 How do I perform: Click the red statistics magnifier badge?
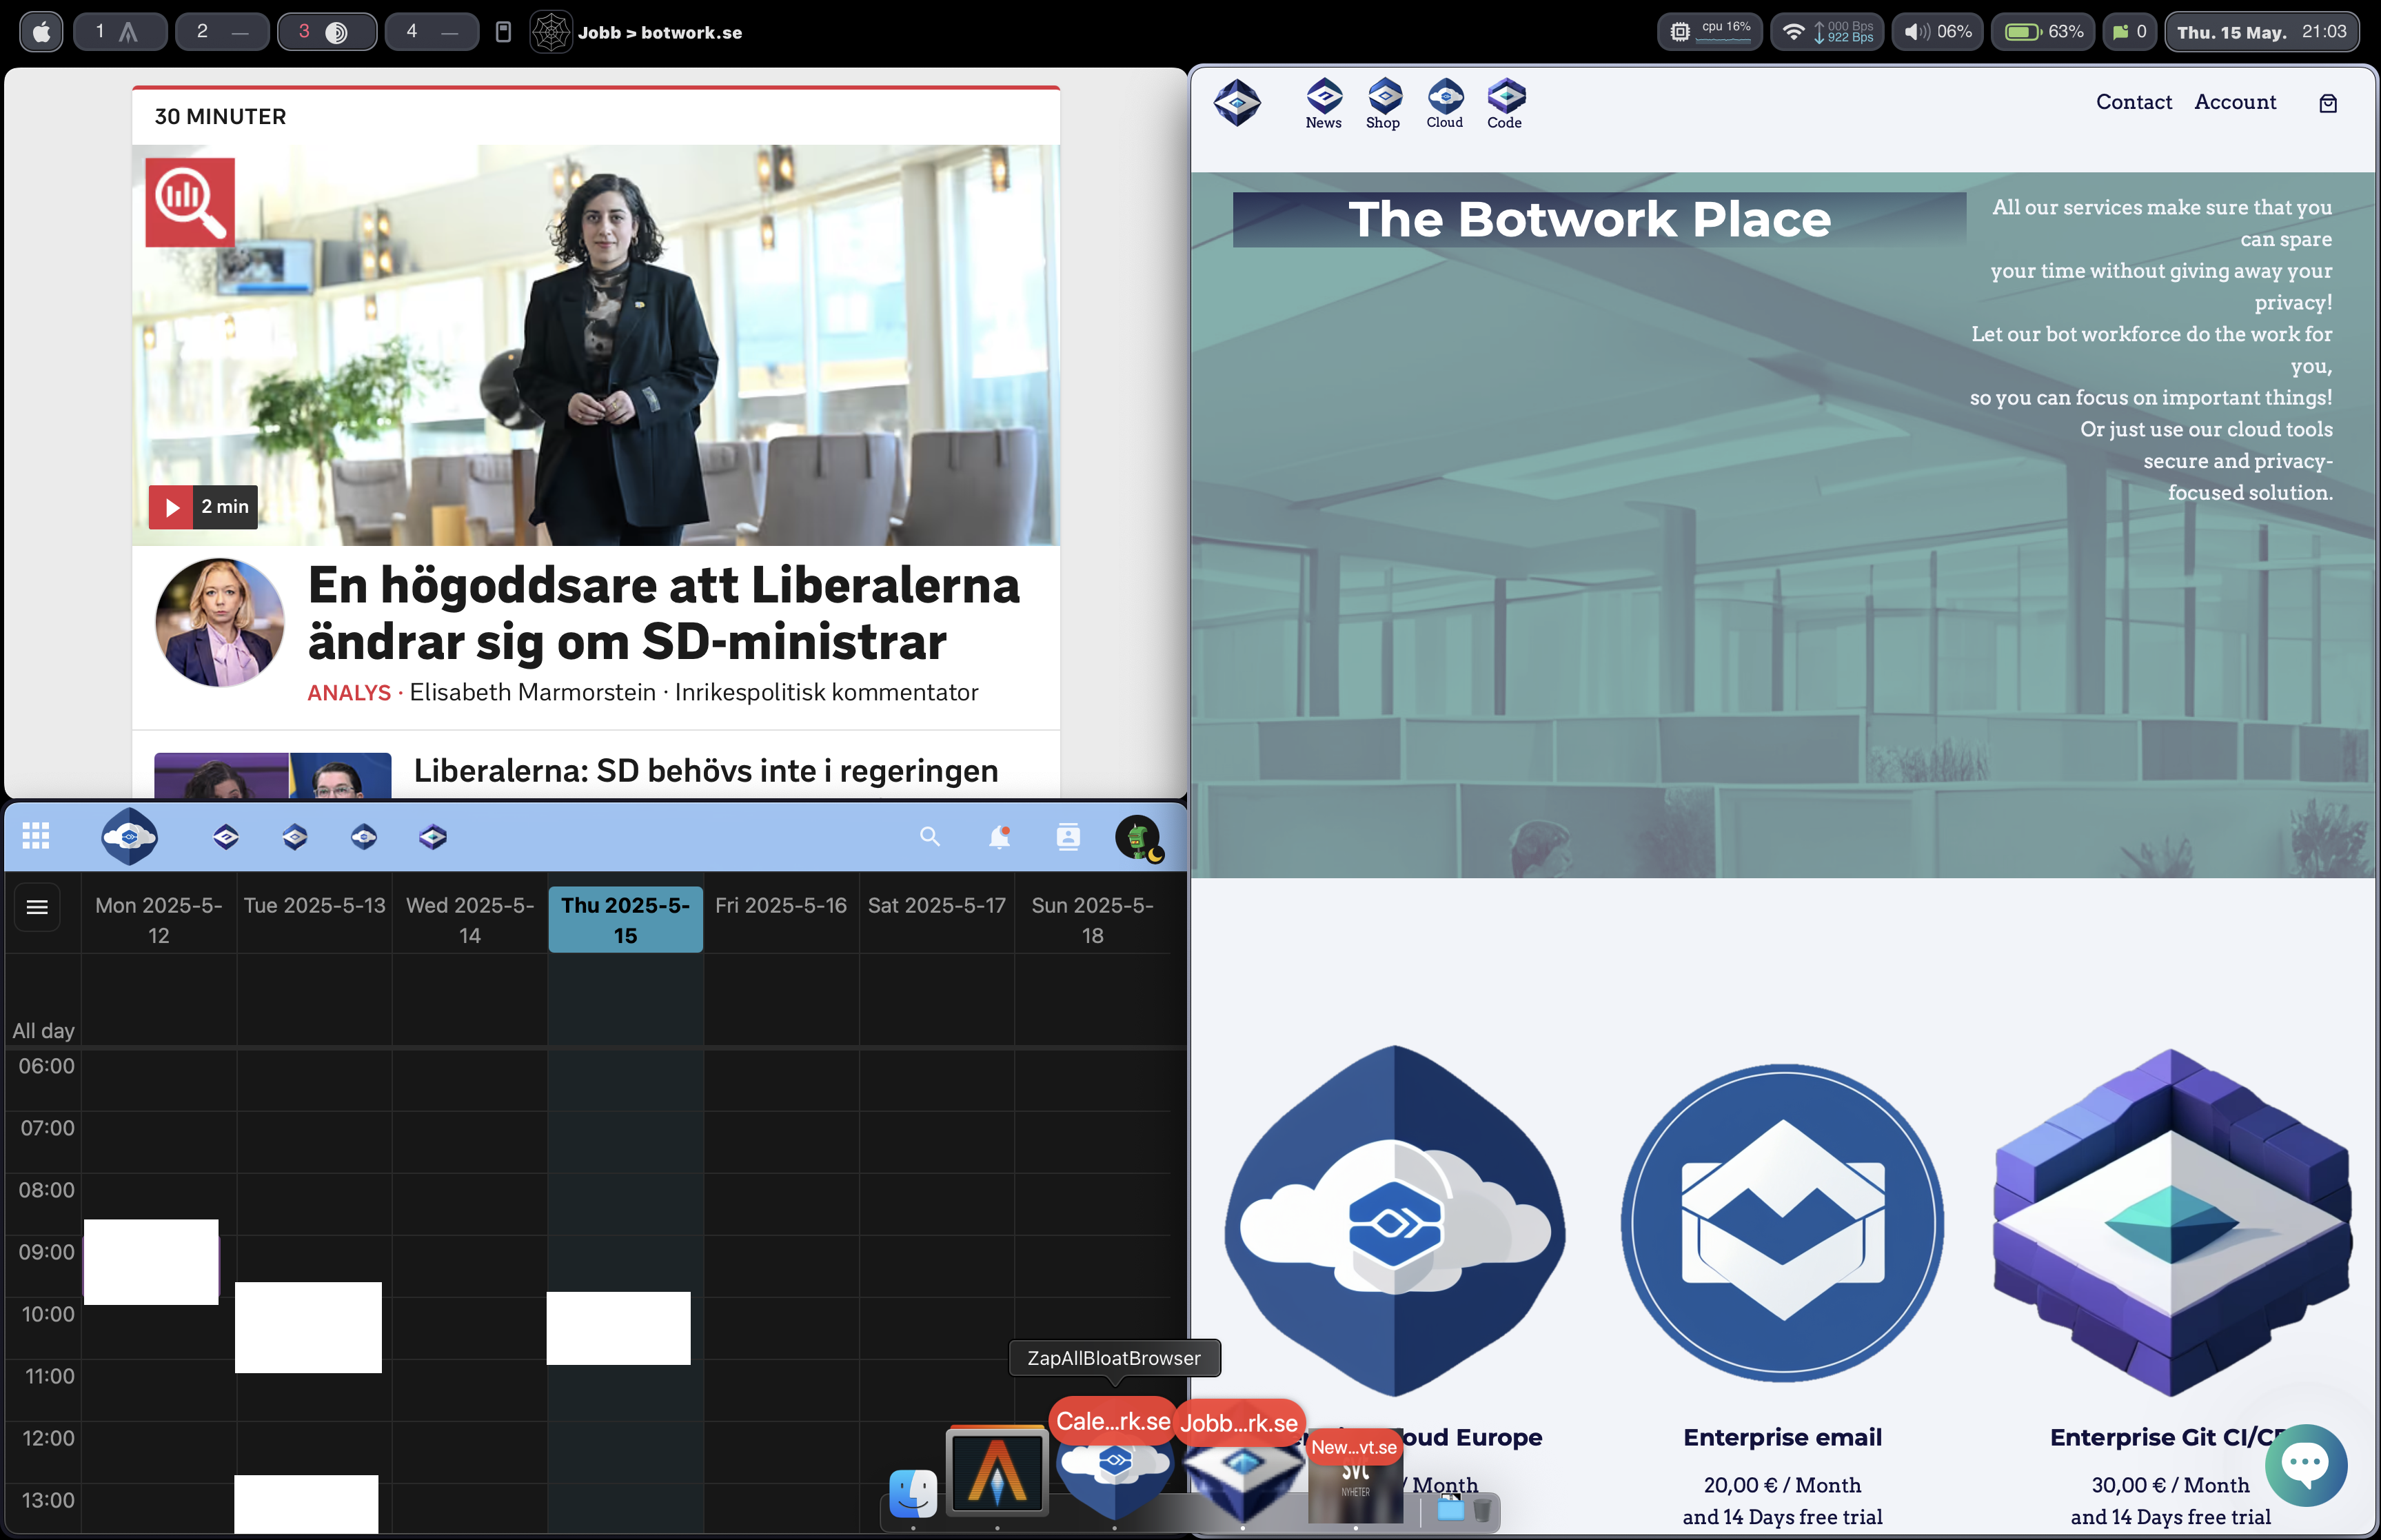pyautogui.click(x=190, y=202)
